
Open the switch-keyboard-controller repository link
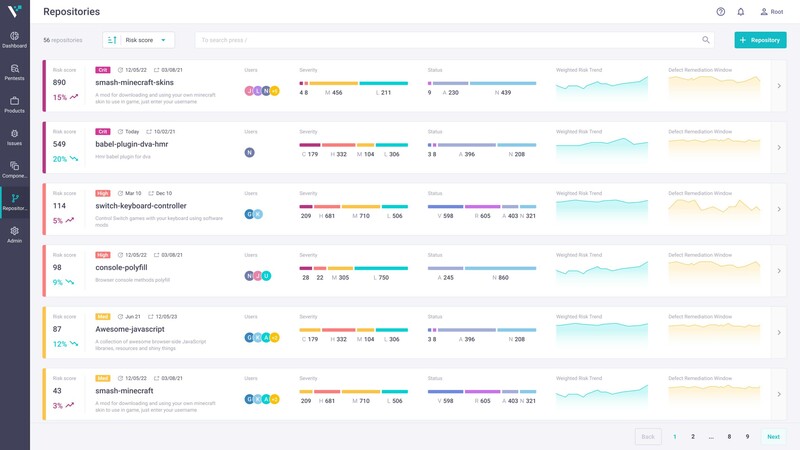(140, 206)
